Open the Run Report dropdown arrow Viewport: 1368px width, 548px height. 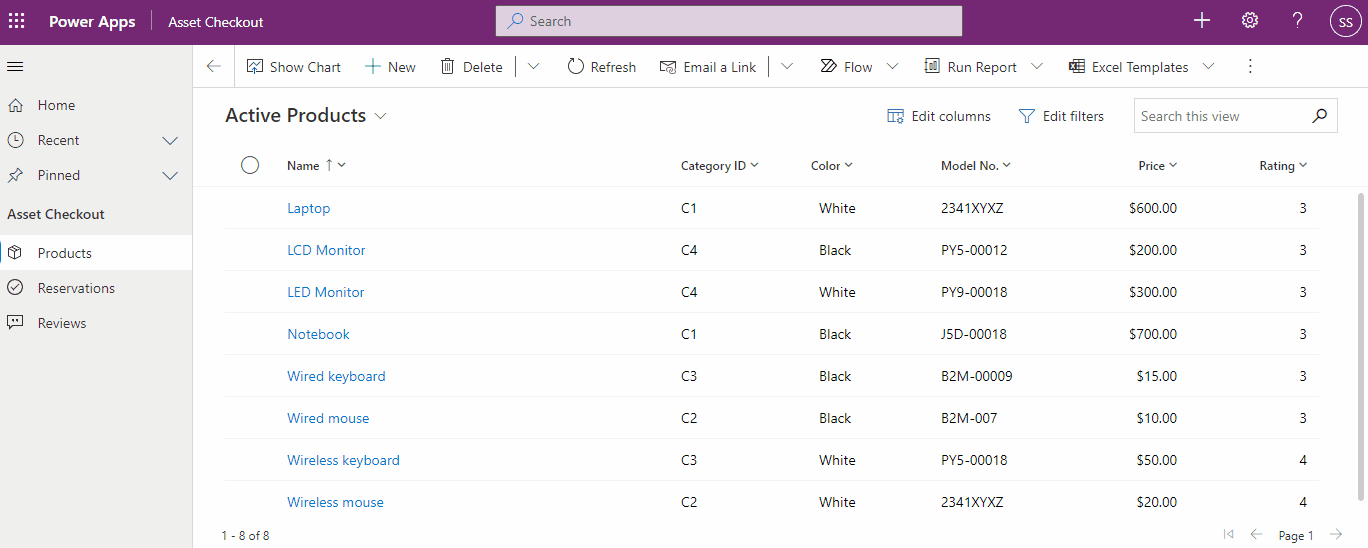1036,67
